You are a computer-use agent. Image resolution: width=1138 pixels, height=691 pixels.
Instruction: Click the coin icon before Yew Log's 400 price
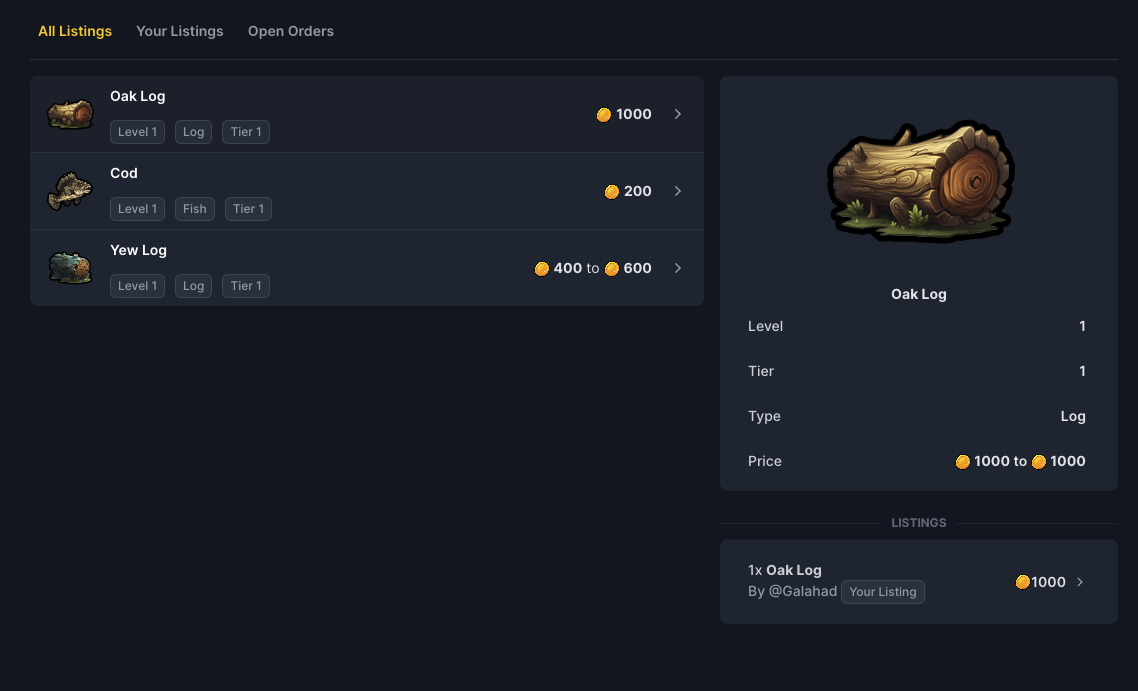click(542, 268)
